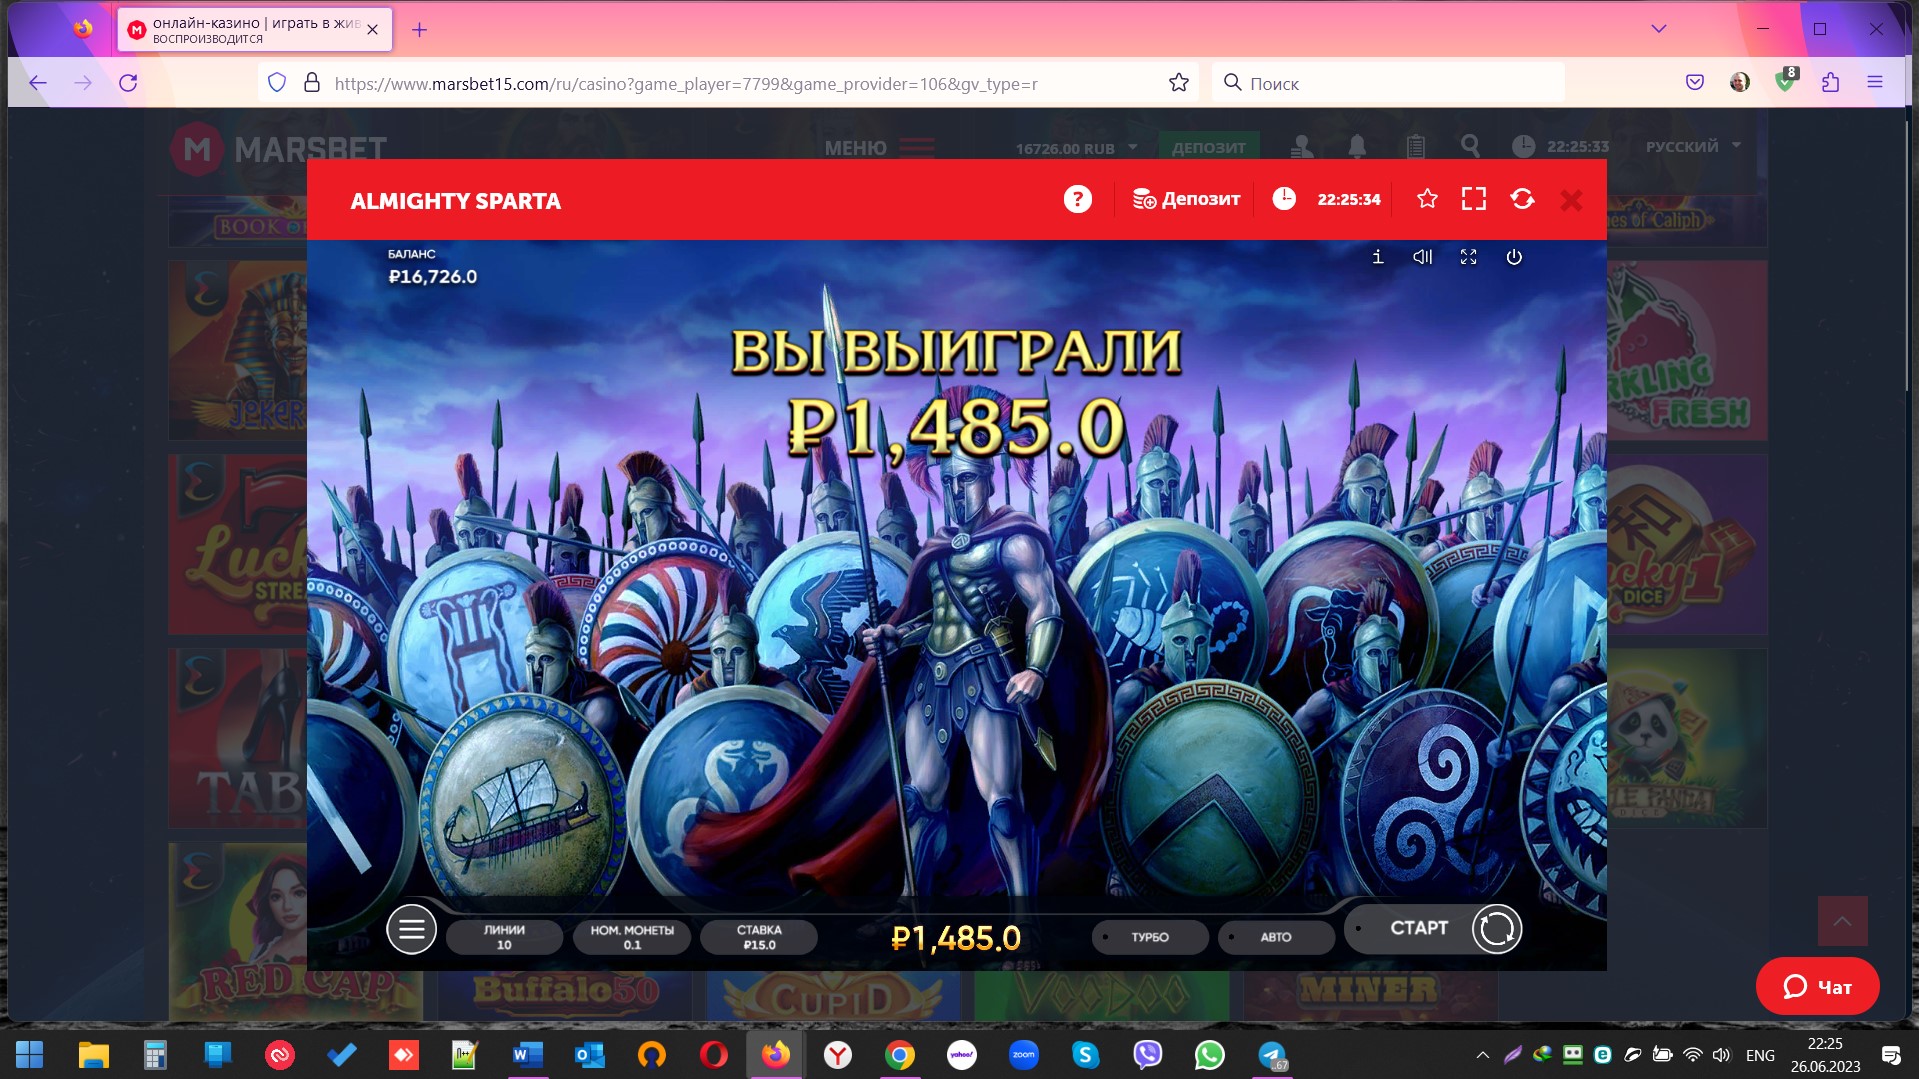
Task: Spin the reels with СТАРТ button
Action: (x=1434, y=929)
